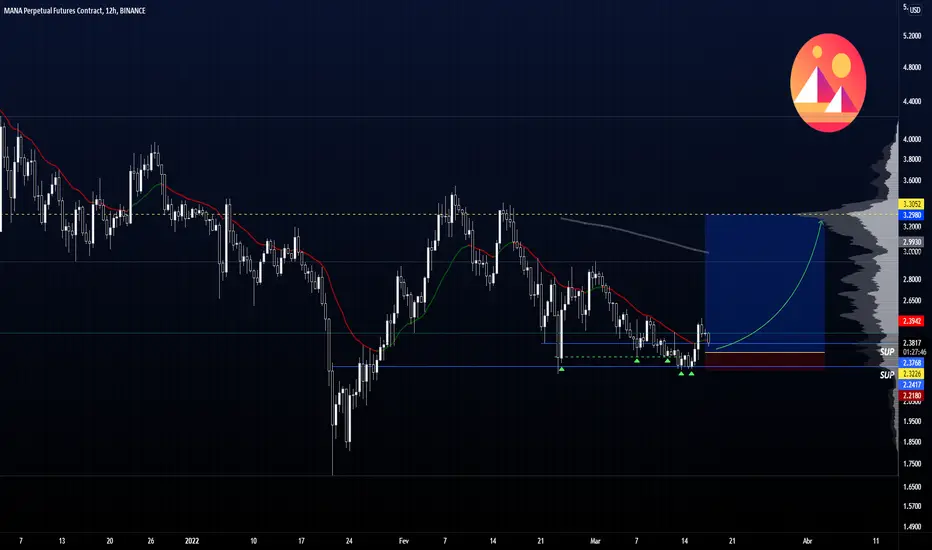932x550 pixels.
Task: Click the 1.6500 price axis tick
Action: click(x=912, y=487)
